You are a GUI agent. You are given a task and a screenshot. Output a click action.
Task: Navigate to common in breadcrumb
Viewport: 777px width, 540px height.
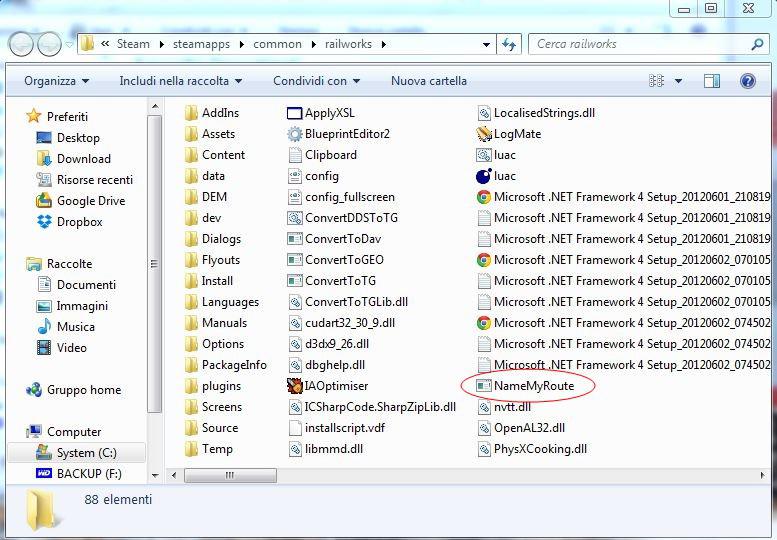[277, 44]
